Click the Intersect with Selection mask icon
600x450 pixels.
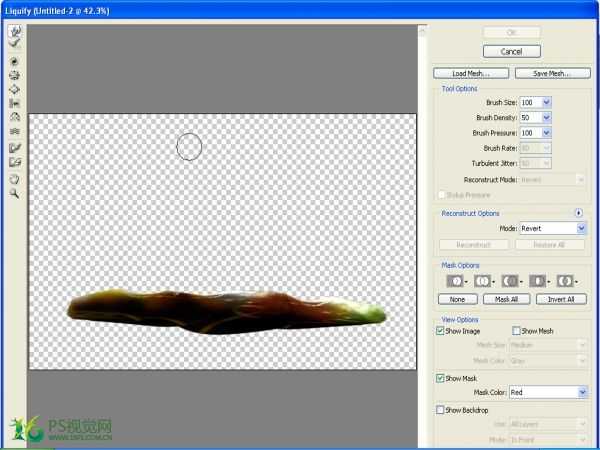[537, 281]
